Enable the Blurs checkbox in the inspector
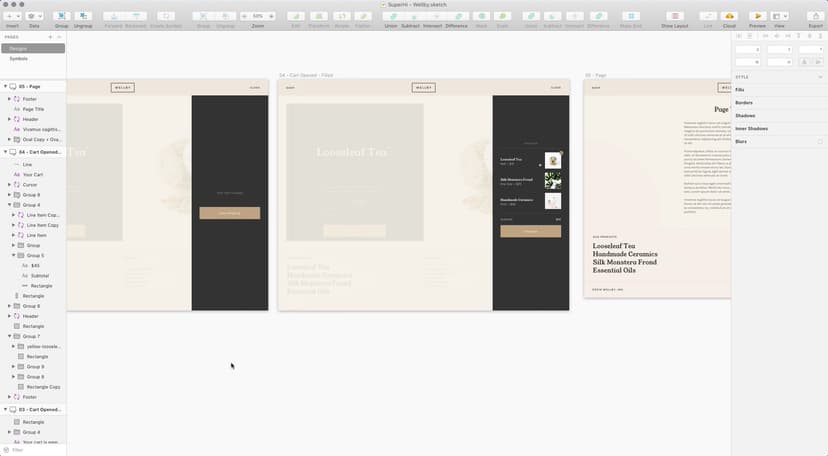Screen dimensions: 828x456 820,142
